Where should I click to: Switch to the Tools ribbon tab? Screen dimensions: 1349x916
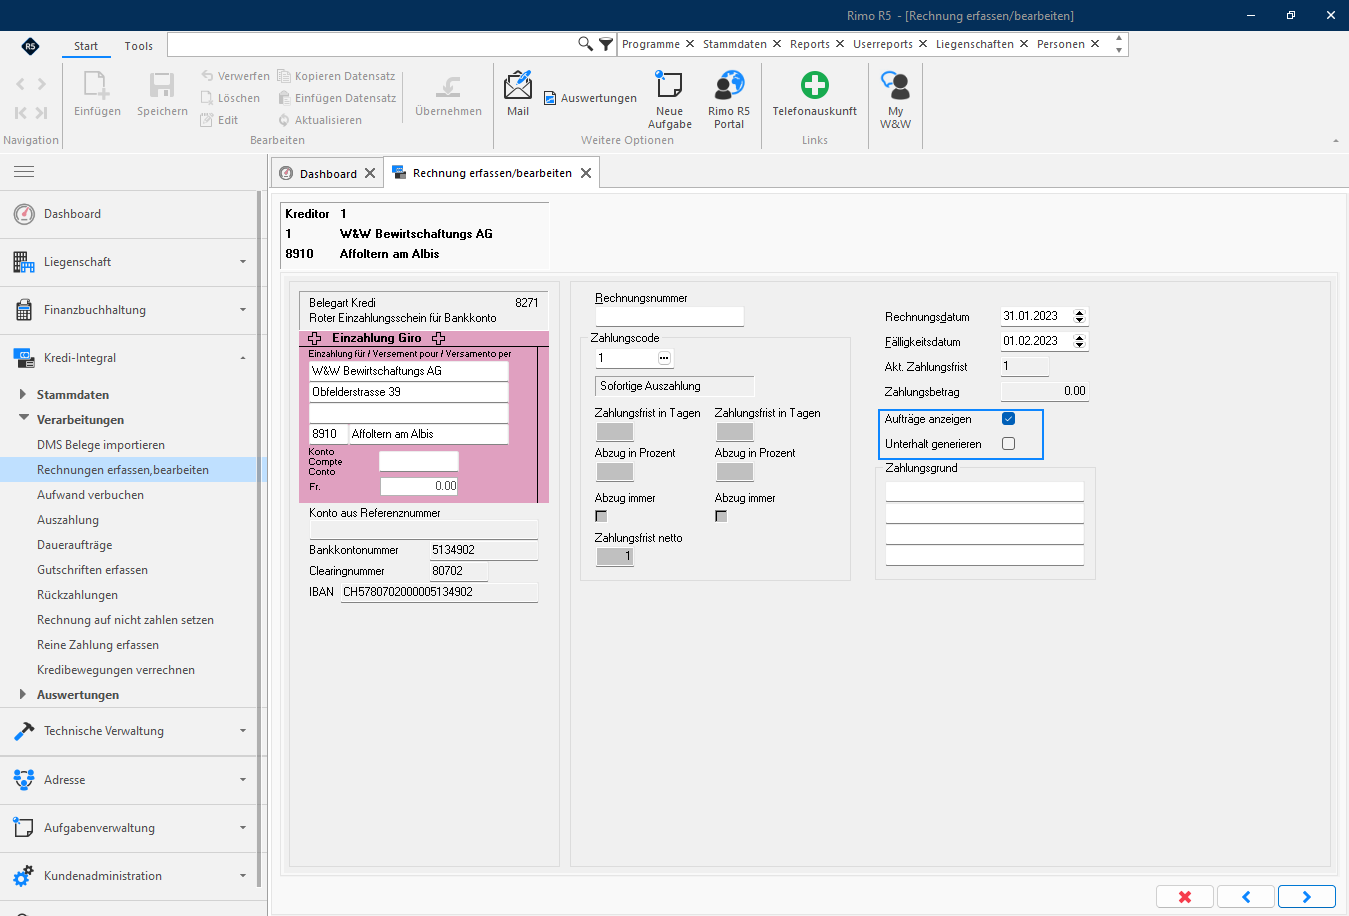pyautogui.click(x=139, y=46)
